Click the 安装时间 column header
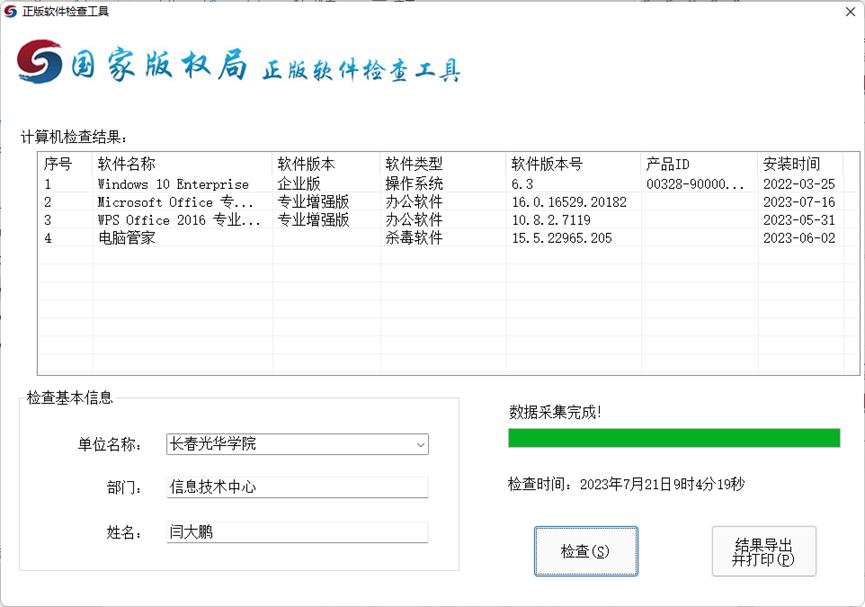The height and width of the screenshot is (607, 865). (800, 164)
